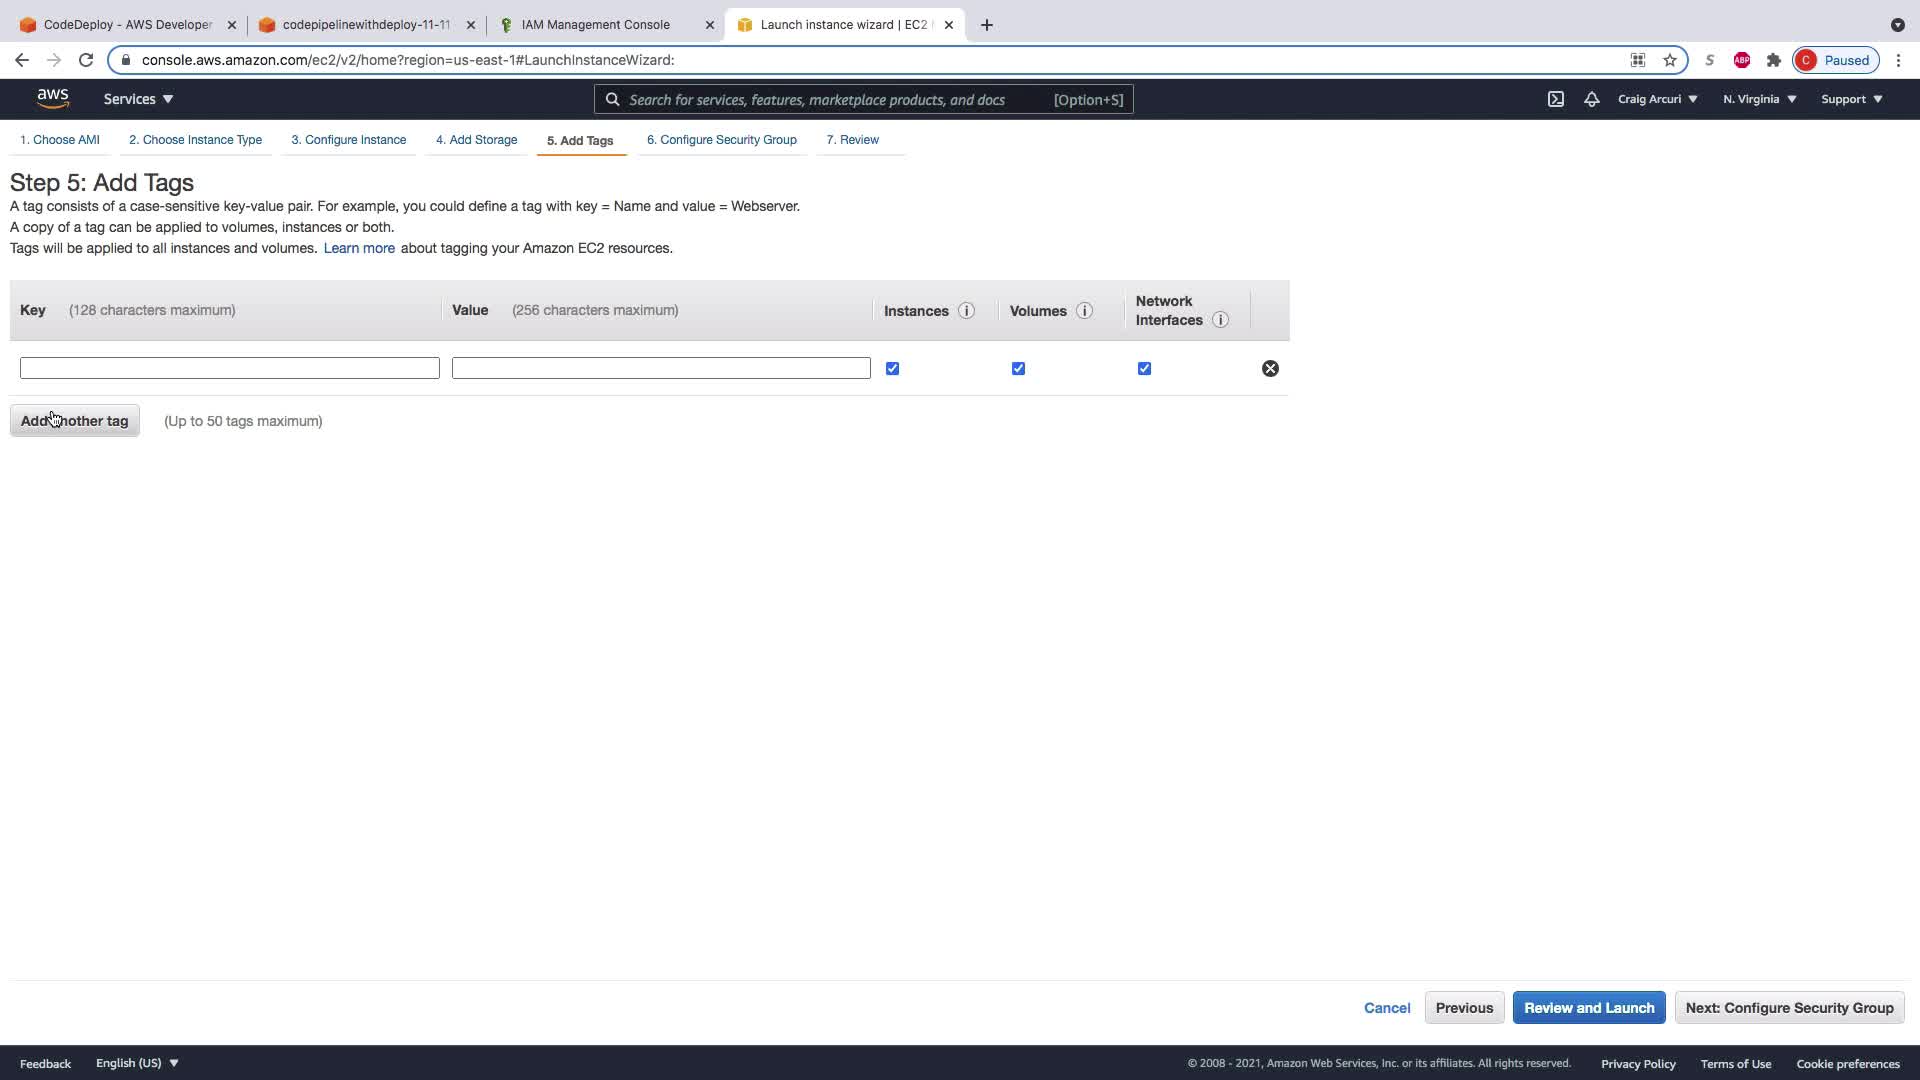Uncheck the Network Interfaces checkbox
The image size is (1920, 1080).
(1144, 368)
